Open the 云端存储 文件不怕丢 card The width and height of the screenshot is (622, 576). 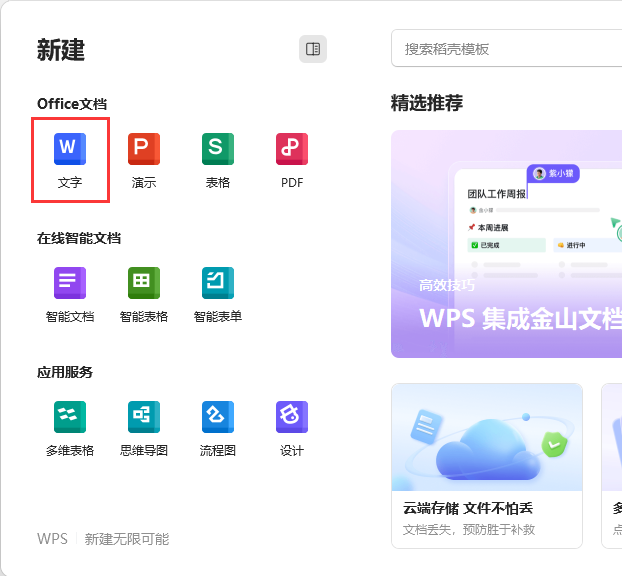[x=487, y=466]
